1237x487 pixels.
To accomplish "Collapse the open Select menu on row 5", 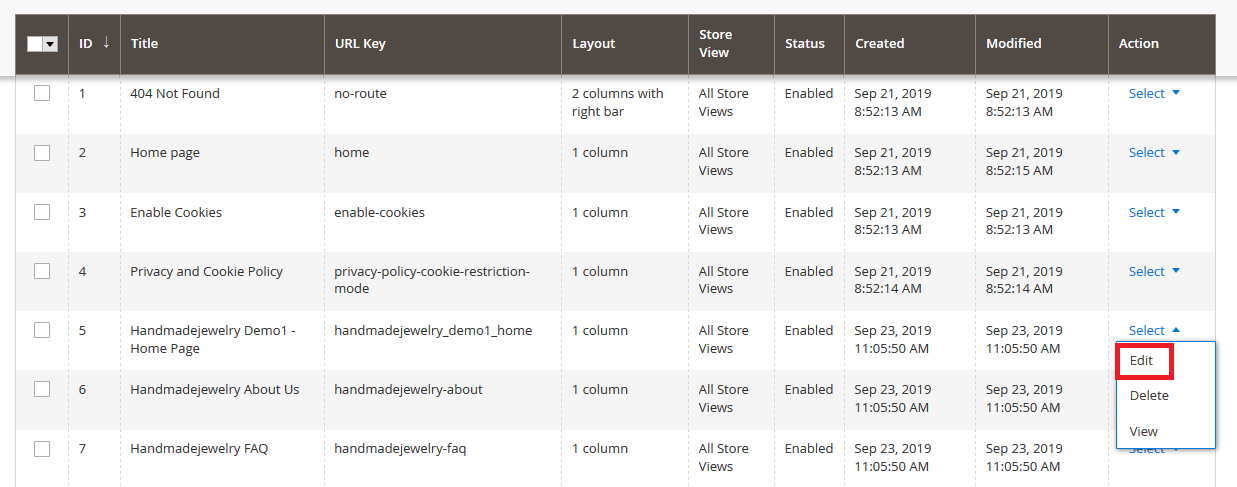I will 1154,330.
